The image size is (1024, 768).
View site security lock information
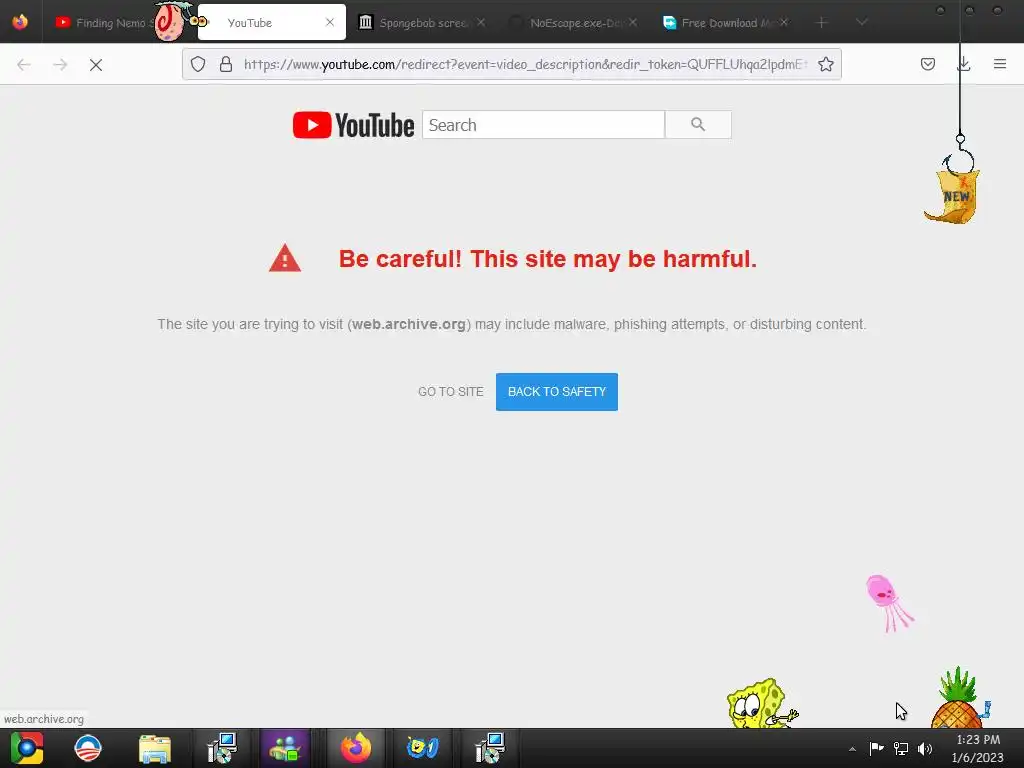(226, 64)
